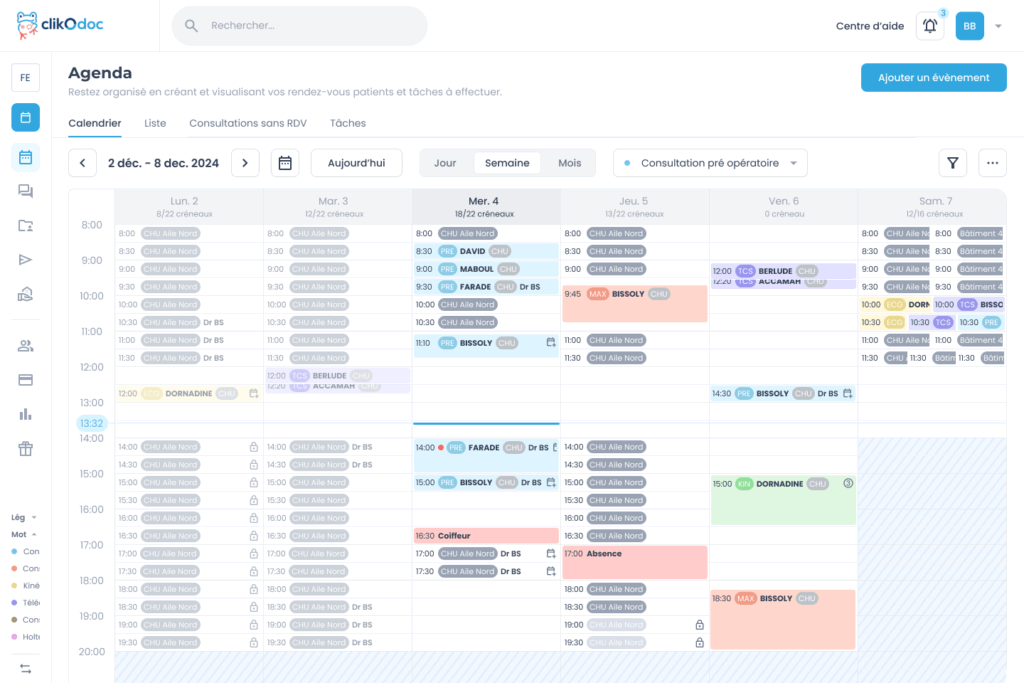Toggle sidebar with the swap arrows icon
The height and width of the screenshot is (683, 1024).
click(x=25, y=669)
